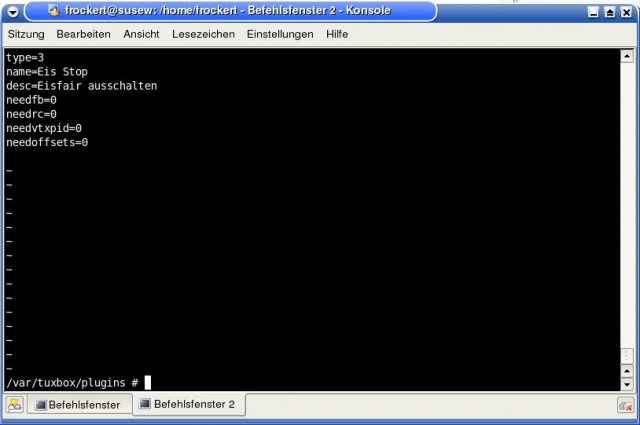The image size is (640, 425).
Task: Open the Einstellungen menu
Action: (x=280, y=34)
